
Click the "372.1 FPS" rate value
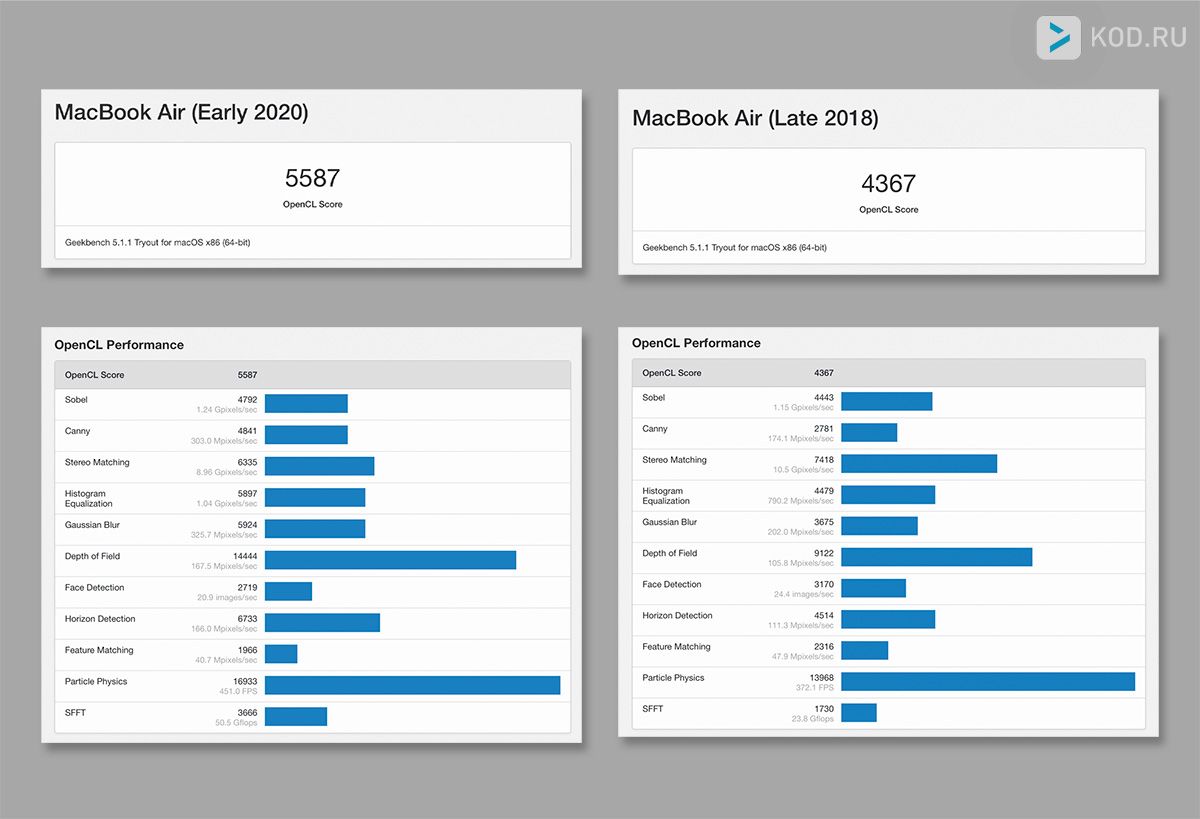815,688
